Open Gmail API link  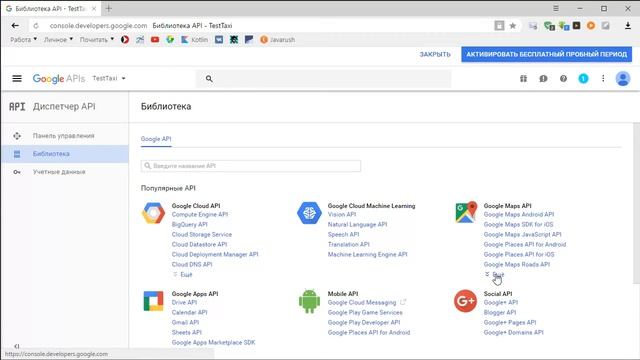click(x=185, y=322)
